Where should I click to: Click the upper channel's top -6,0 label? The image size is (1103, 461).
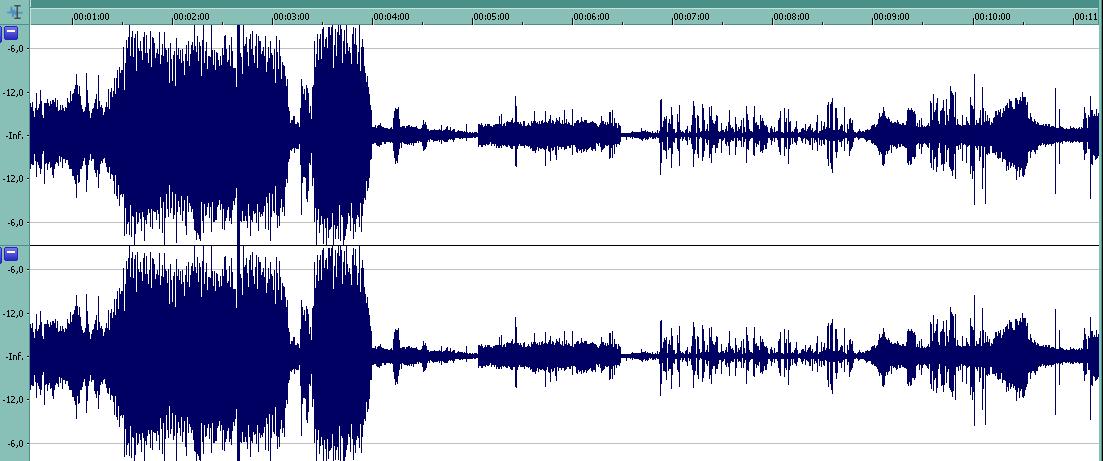(x=15, y=48)
